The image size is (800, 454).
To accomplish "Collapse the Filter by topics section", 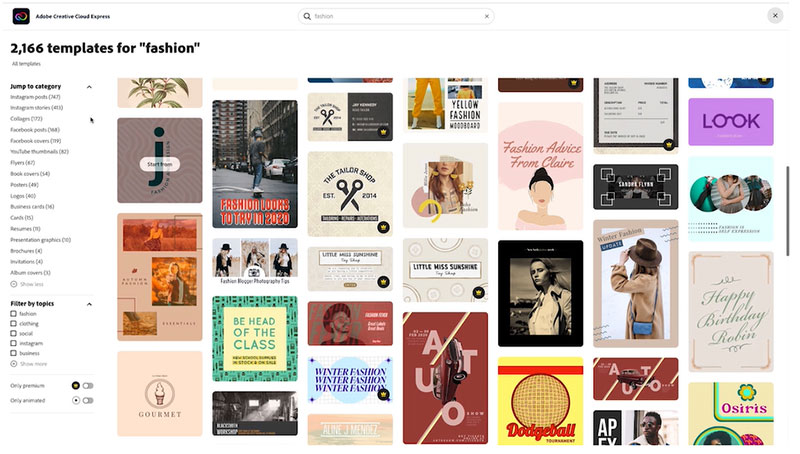I will 89,303.
